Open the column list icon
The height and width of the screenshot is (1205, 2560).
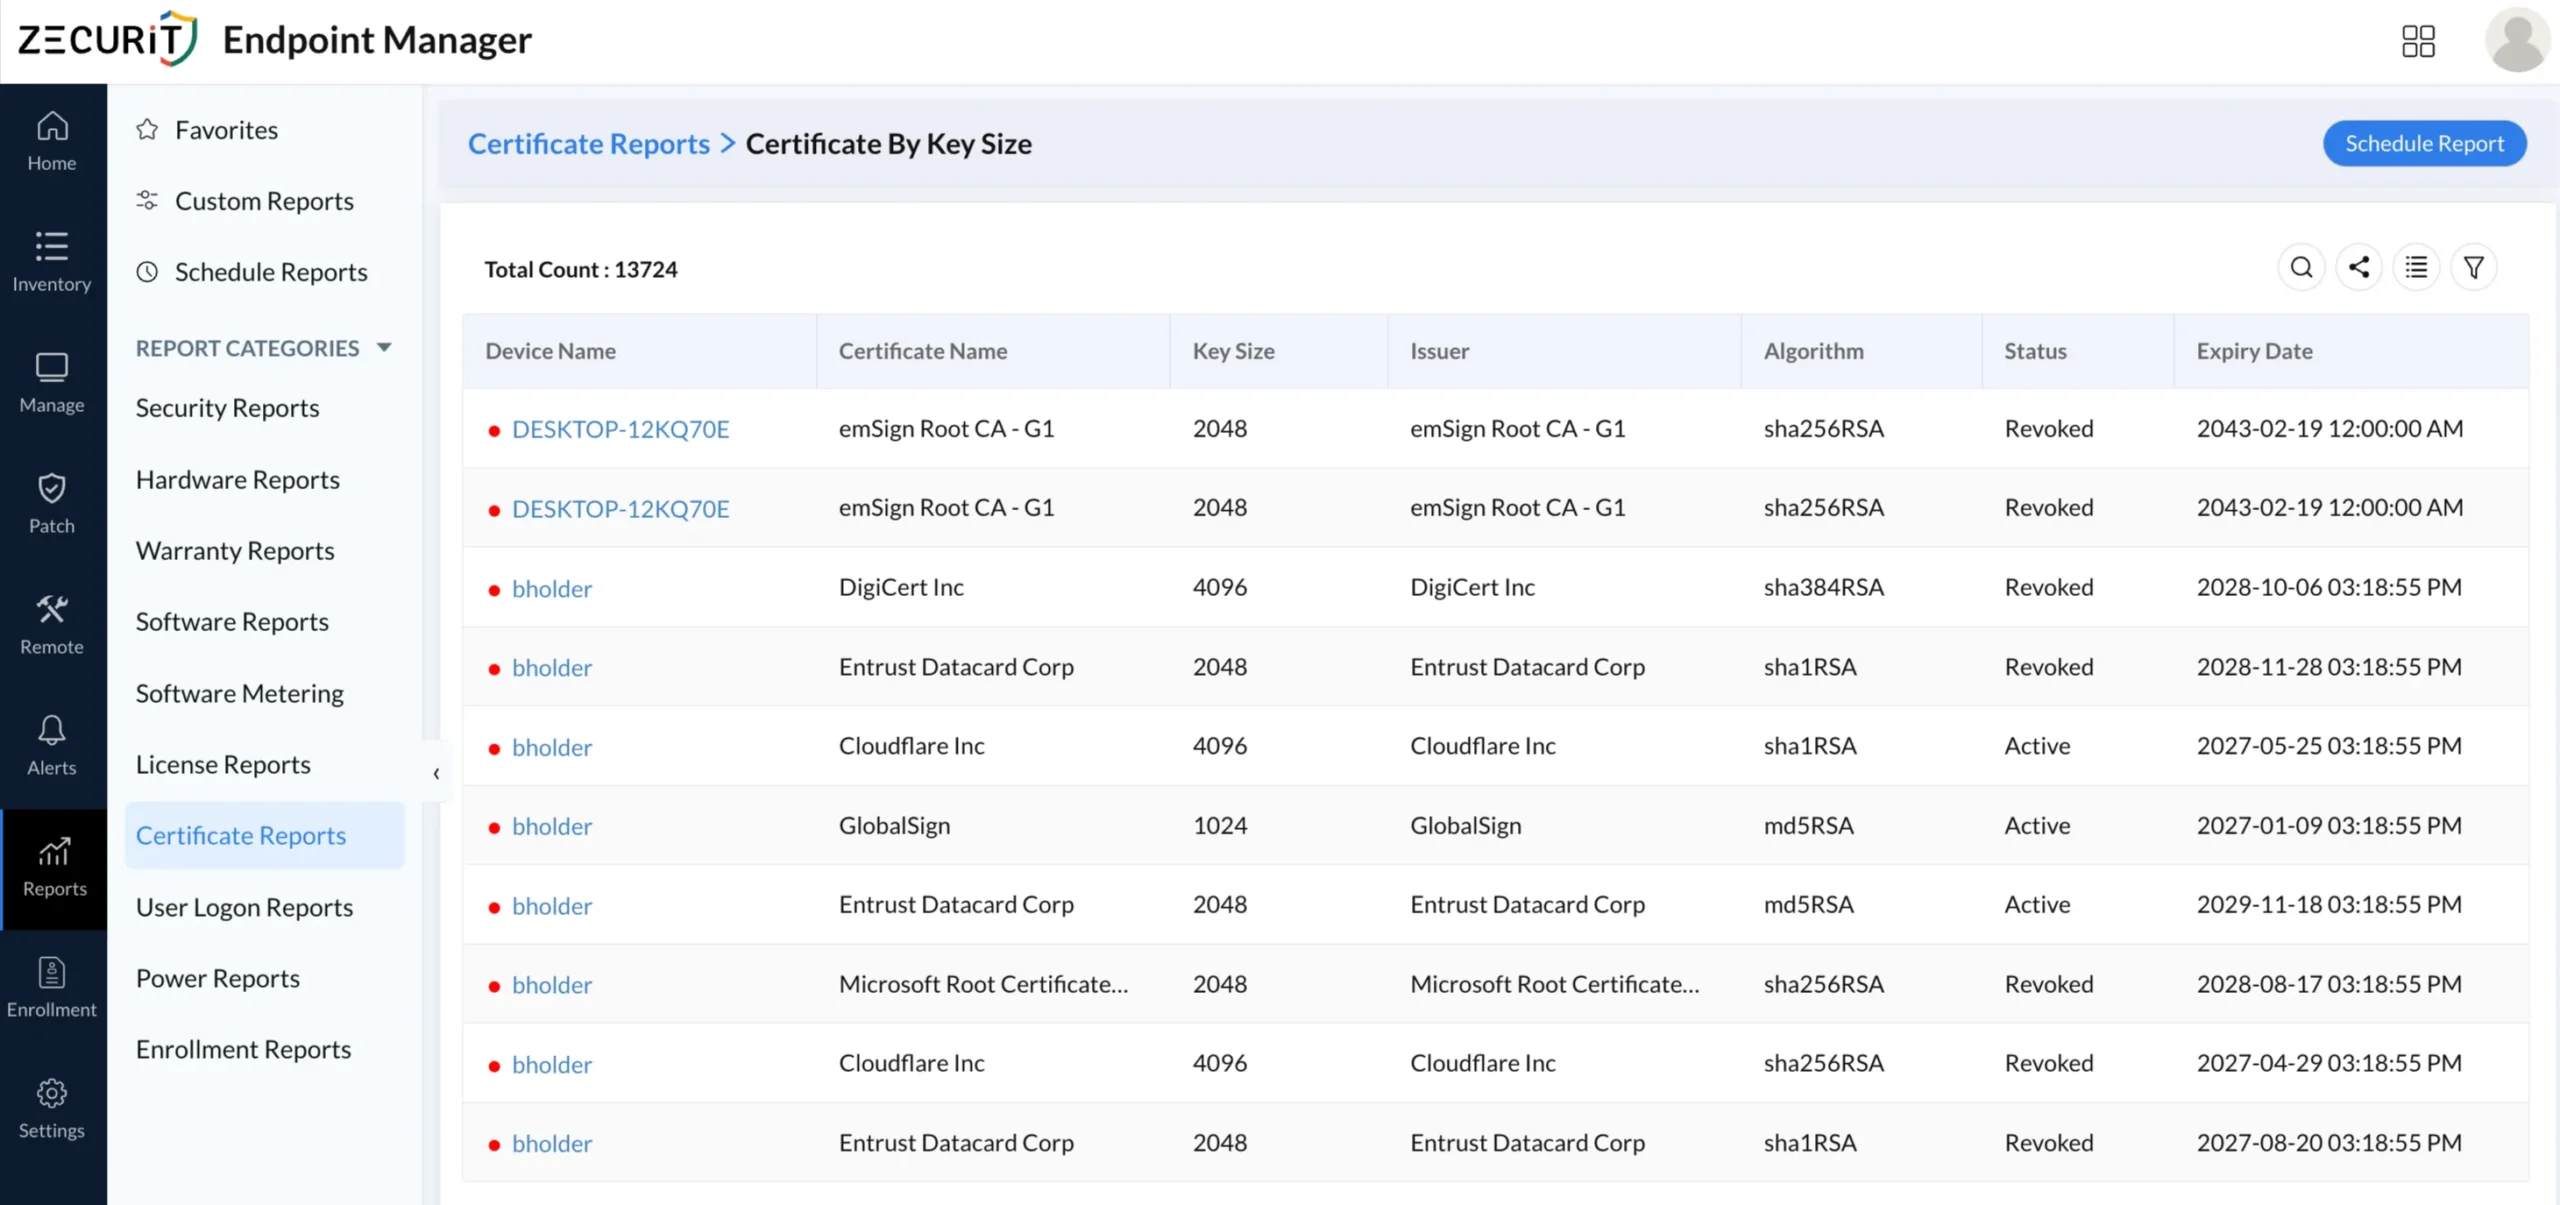pos(2416,267)
